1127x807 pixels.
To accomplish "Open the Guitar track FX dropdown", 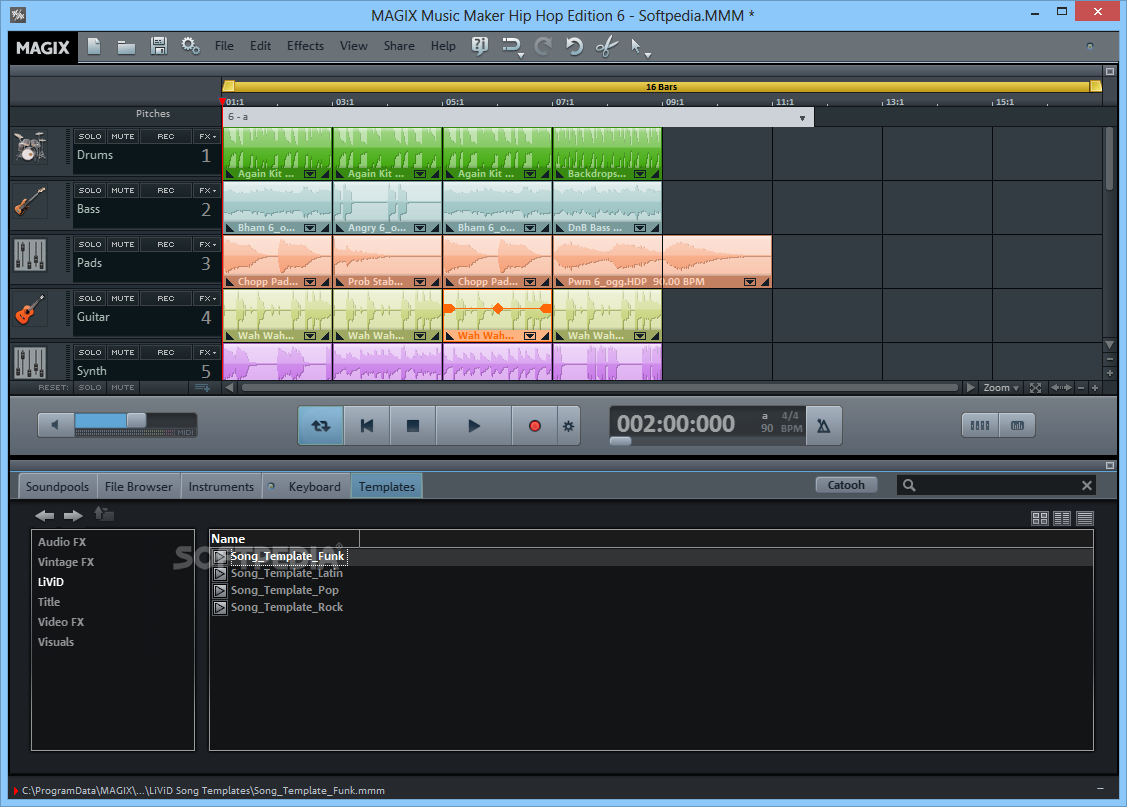I will coord(208,298).
